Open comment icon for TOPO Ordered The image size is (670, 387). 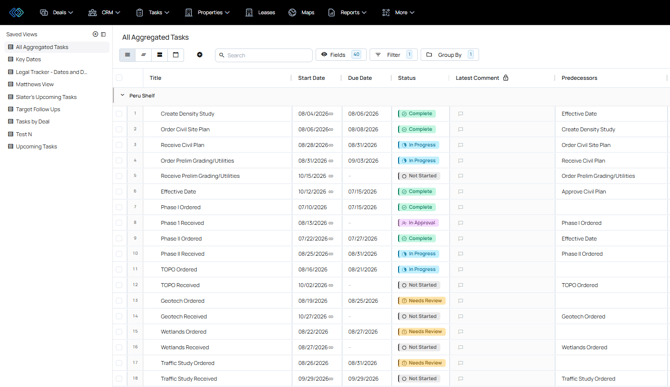pyautogui.click(x=460, y=270)
